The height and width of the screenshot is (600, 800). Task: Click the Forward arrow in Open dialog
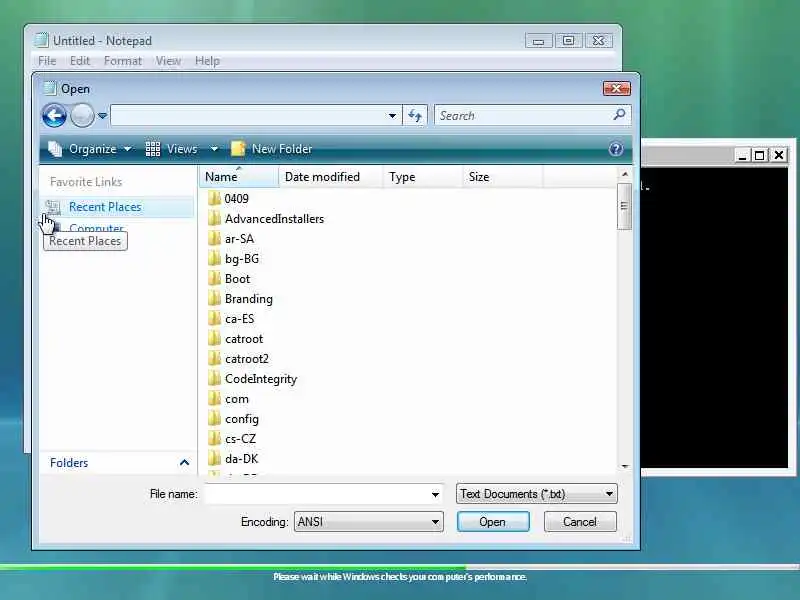click(82, 115)
